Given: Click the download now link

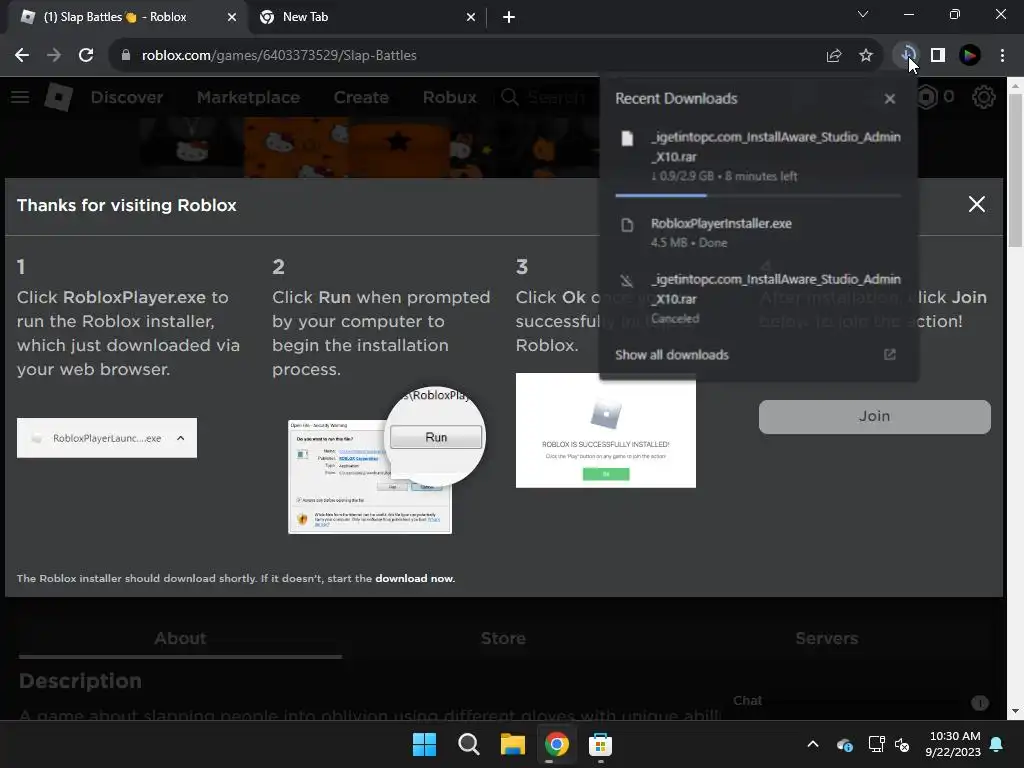Looking at the screenshot, I should coord(414,579).
